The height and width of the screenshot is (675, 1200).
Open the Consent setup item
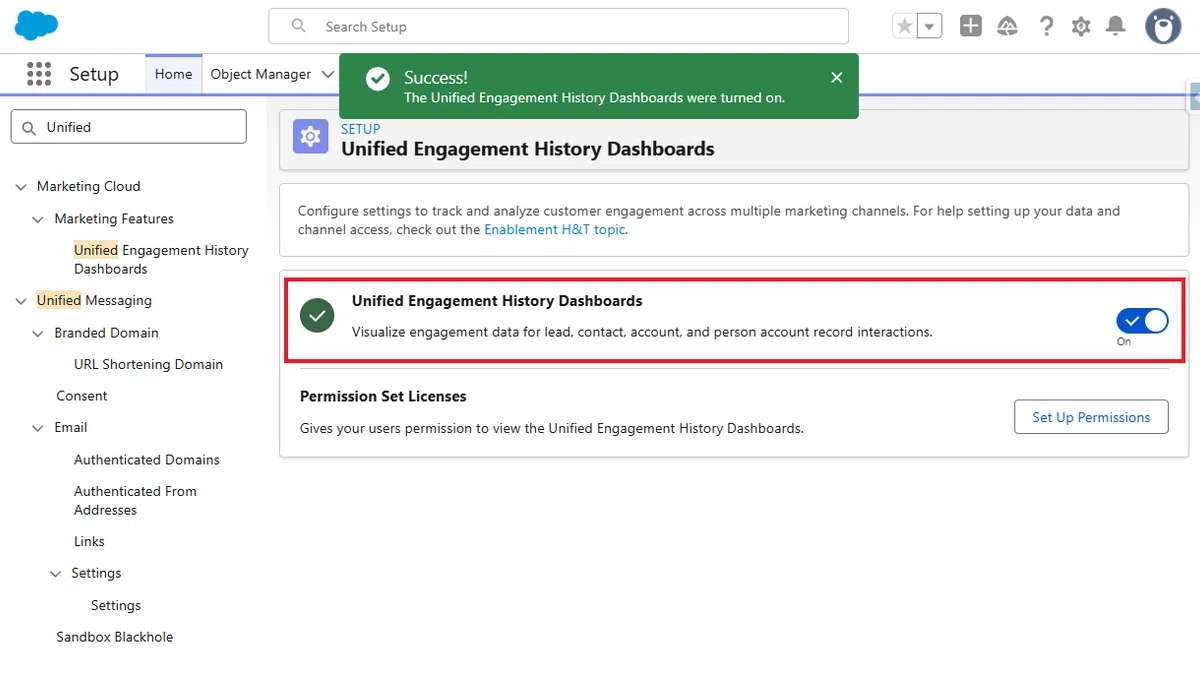tap(81, 396)
